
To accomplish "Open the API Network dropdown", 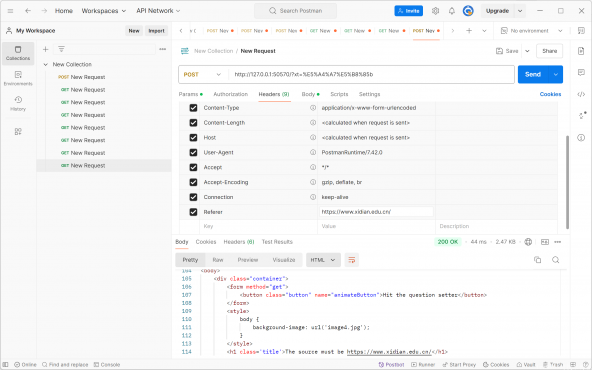I will [158, 11].
